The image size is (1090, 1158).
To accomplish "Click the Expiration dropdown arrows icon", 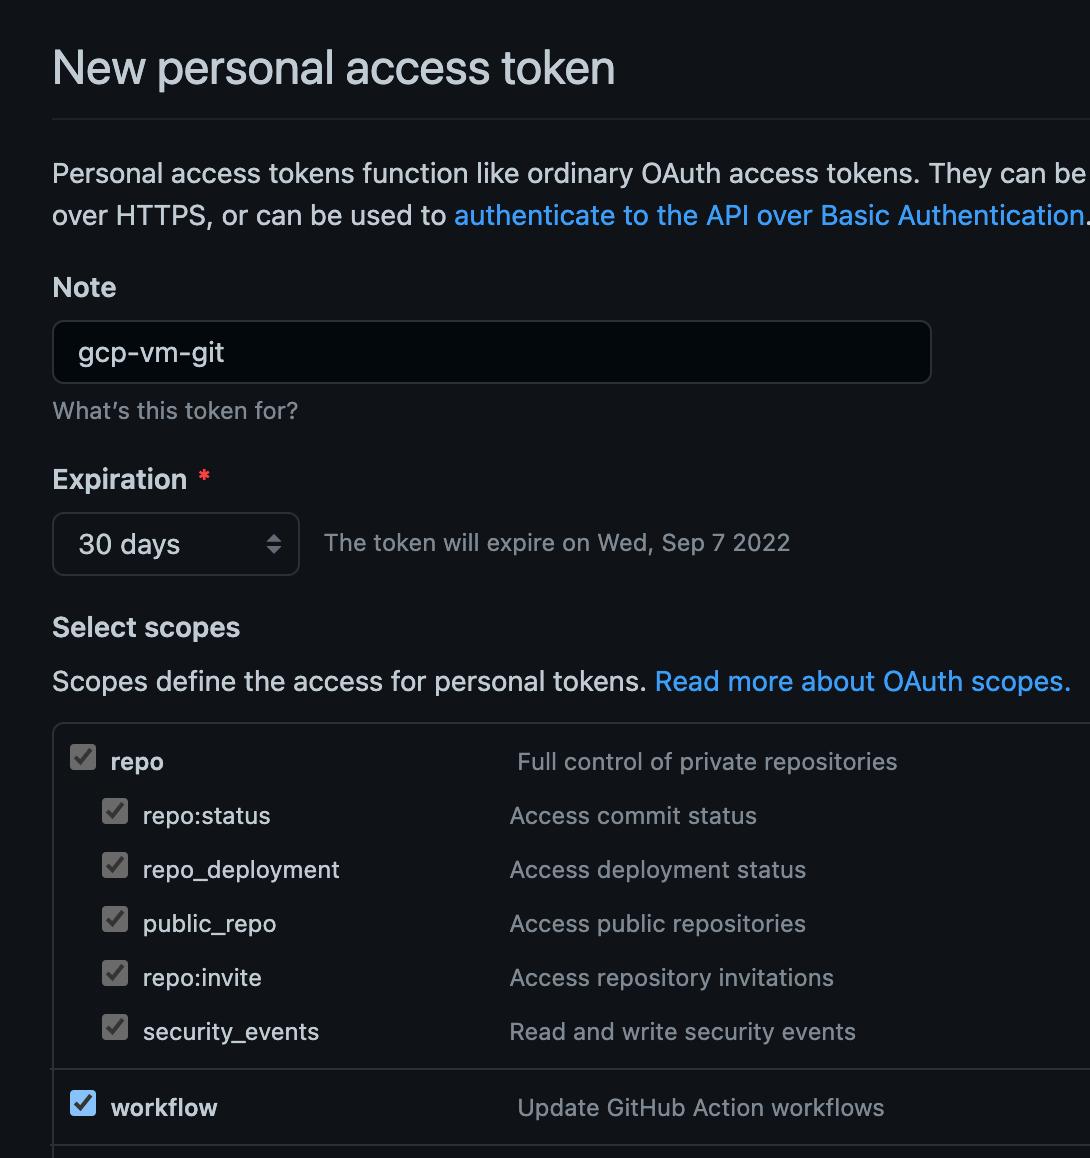I will 273,544.
